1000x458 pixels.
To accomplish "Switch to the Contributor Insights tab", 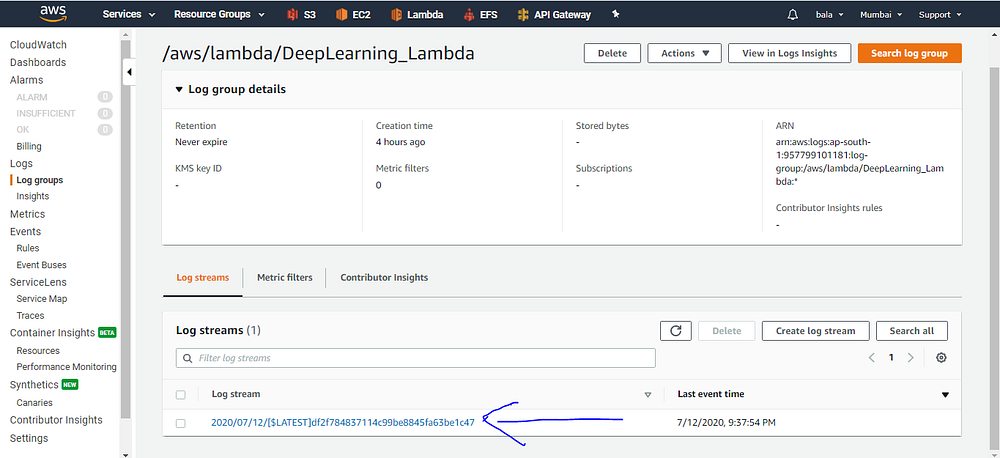I will (x=384, y=277).
